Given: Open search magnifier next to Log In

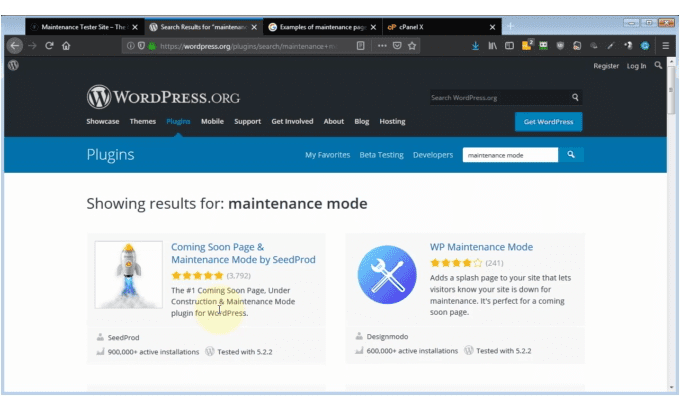Looking at the screenshot, I should (x=658, y=65).
